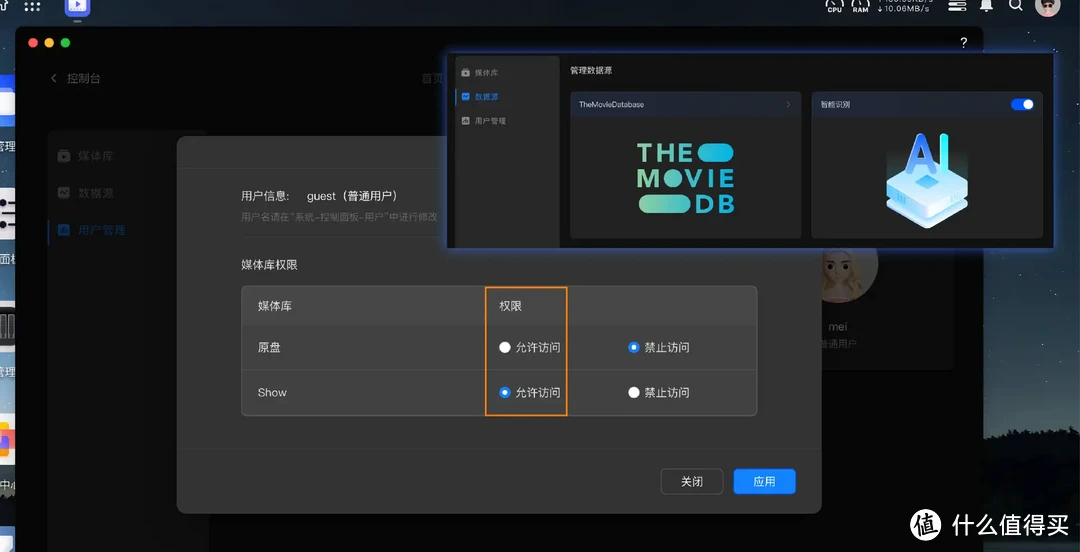
Task: Toggle the 智能识别 switch off
Action: 1022,105
